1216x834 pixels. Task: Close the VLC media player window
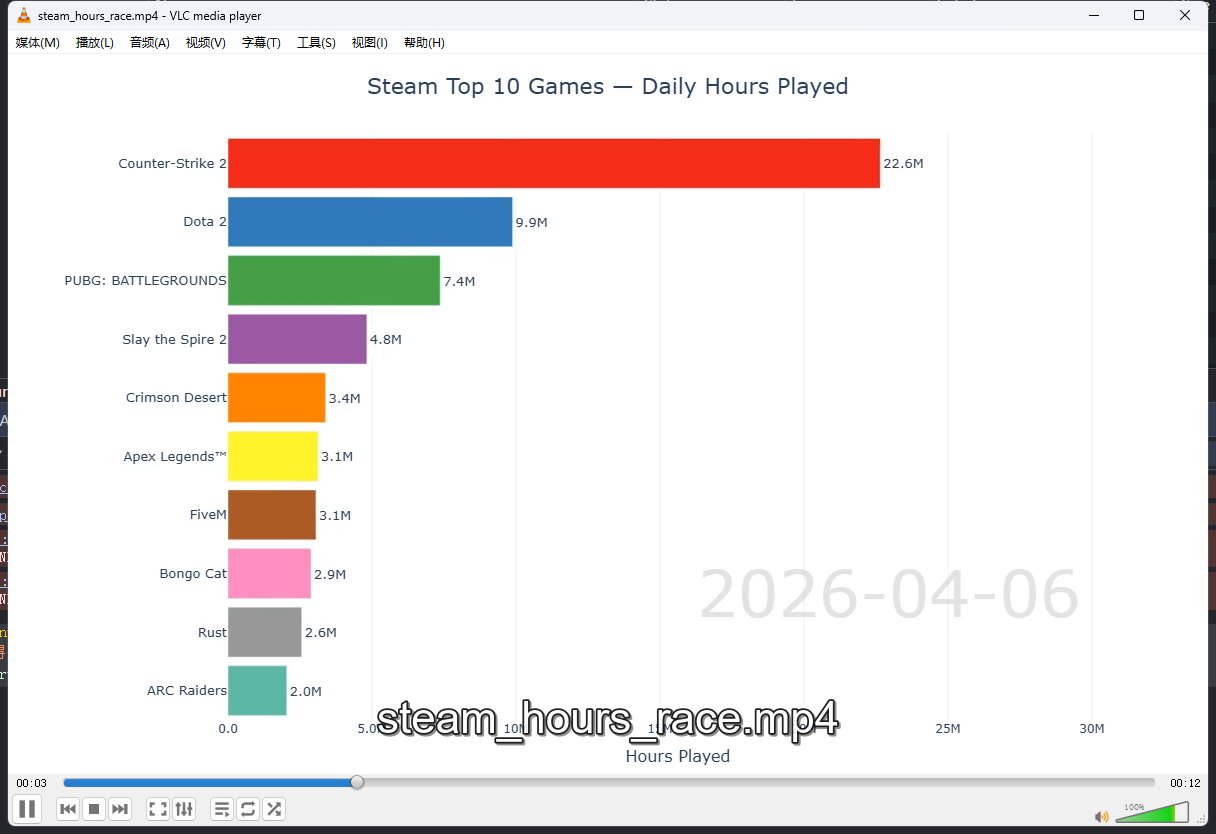pos(1185,15)
